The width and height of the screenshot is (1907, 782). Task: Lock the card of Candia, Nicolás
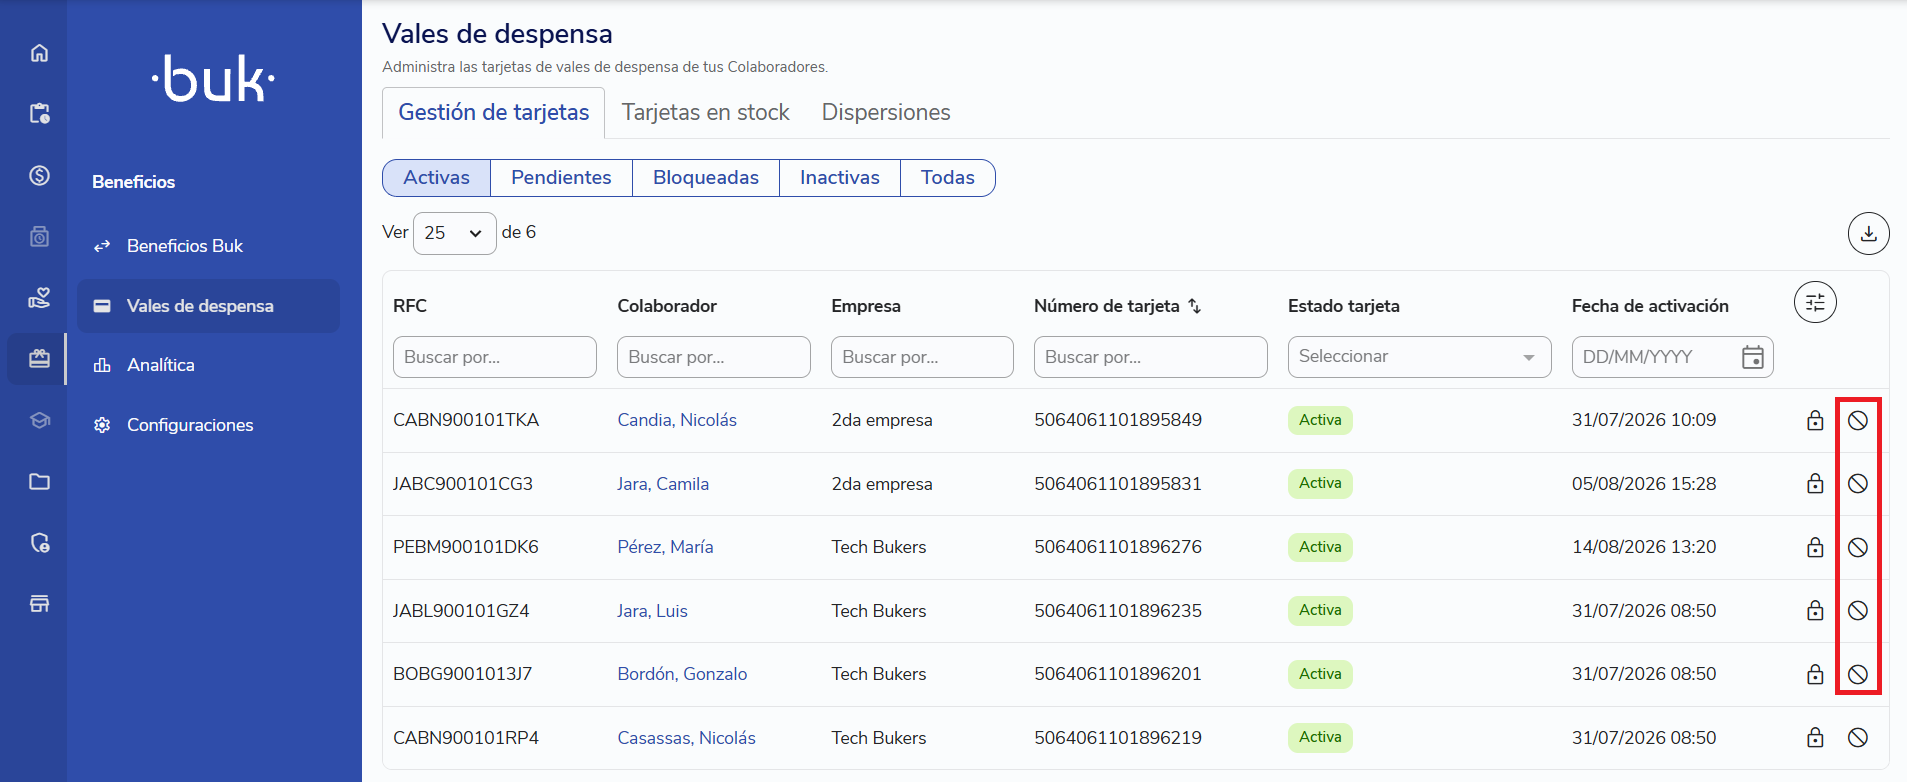tap(1815, 420)
